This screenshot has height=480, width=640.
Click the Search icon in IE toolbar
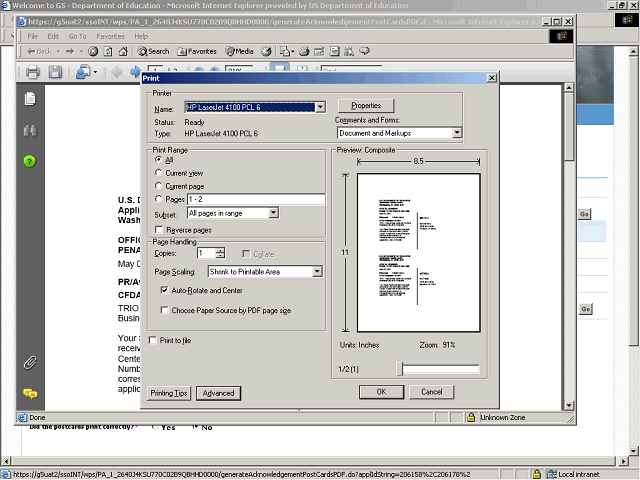click(x=153, y=51)
